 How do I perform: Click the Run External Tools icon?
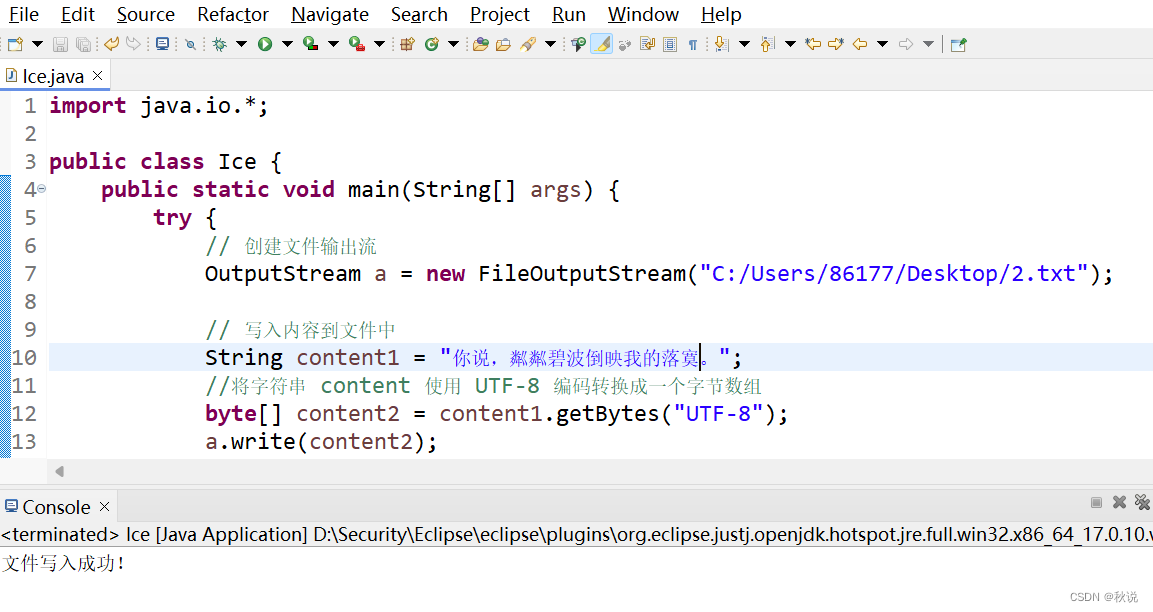pos(357,45)
